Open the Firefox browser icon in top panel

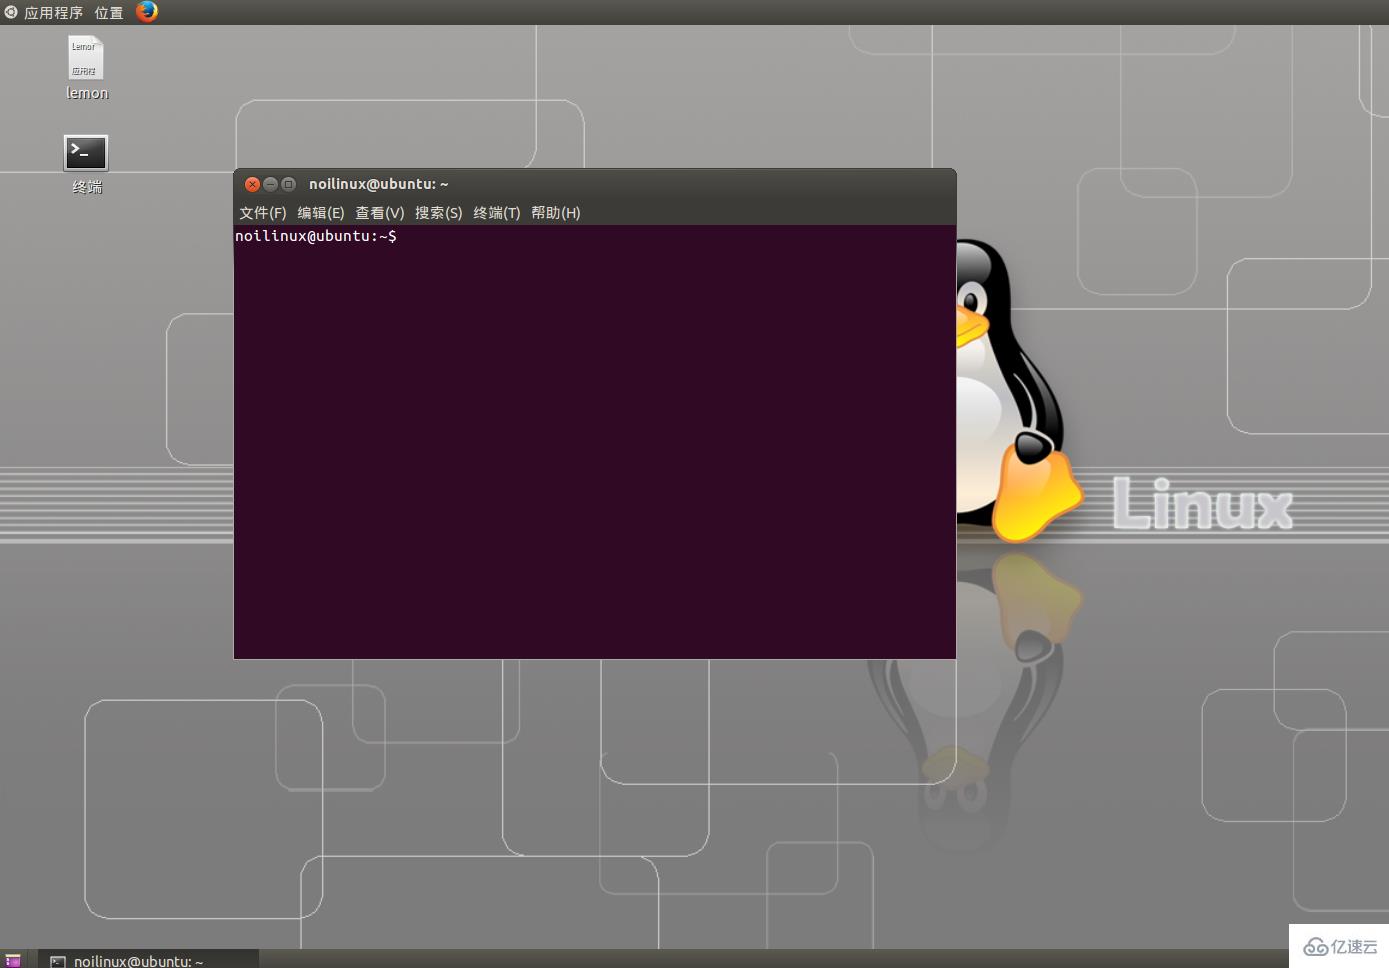(x=147, y=12)
